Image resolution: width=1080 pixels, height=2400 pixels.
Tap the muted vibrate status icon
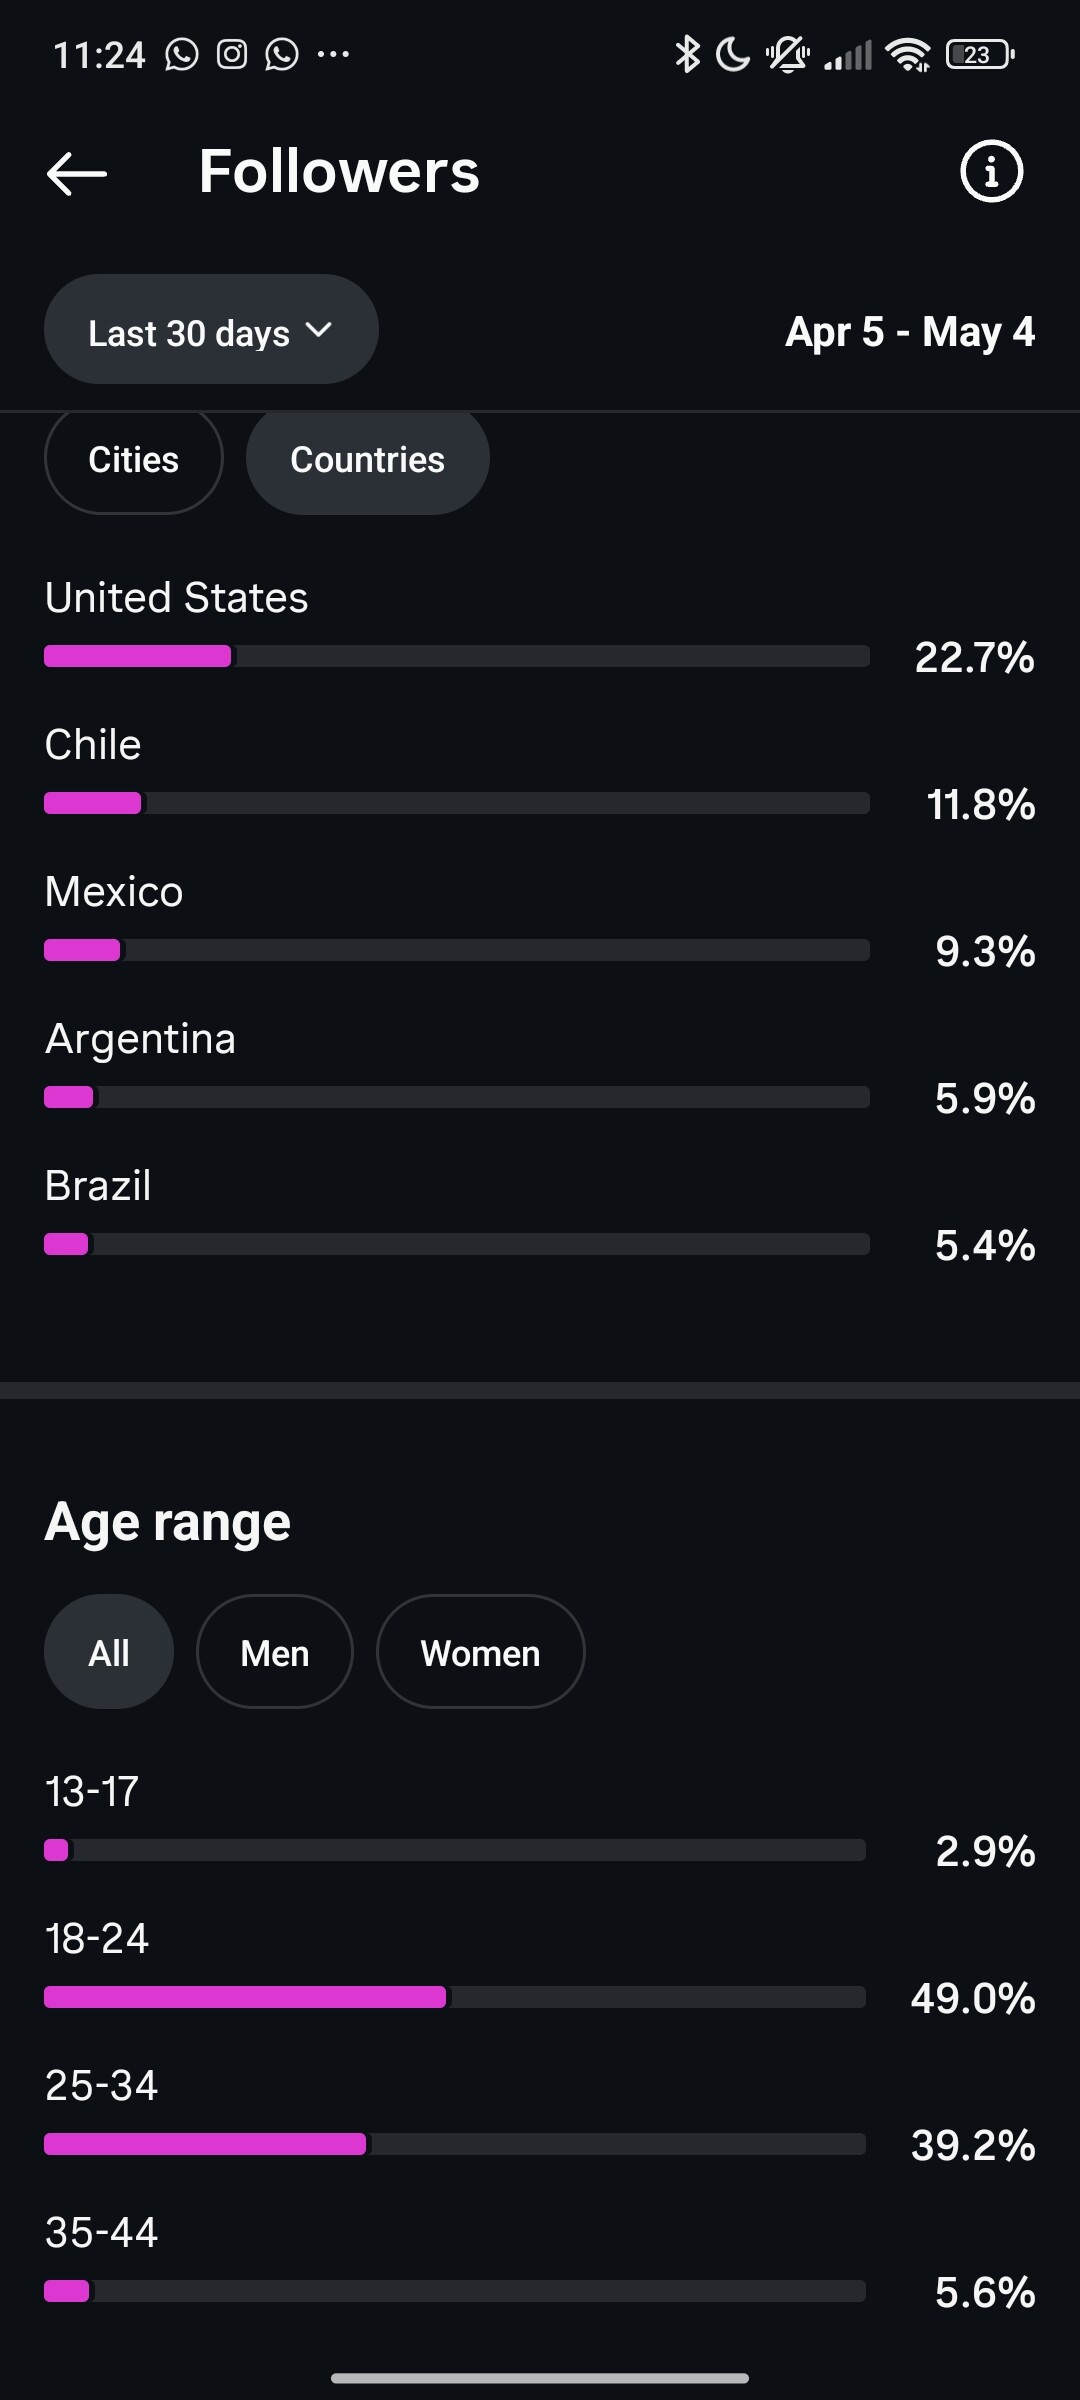(787, 54)
